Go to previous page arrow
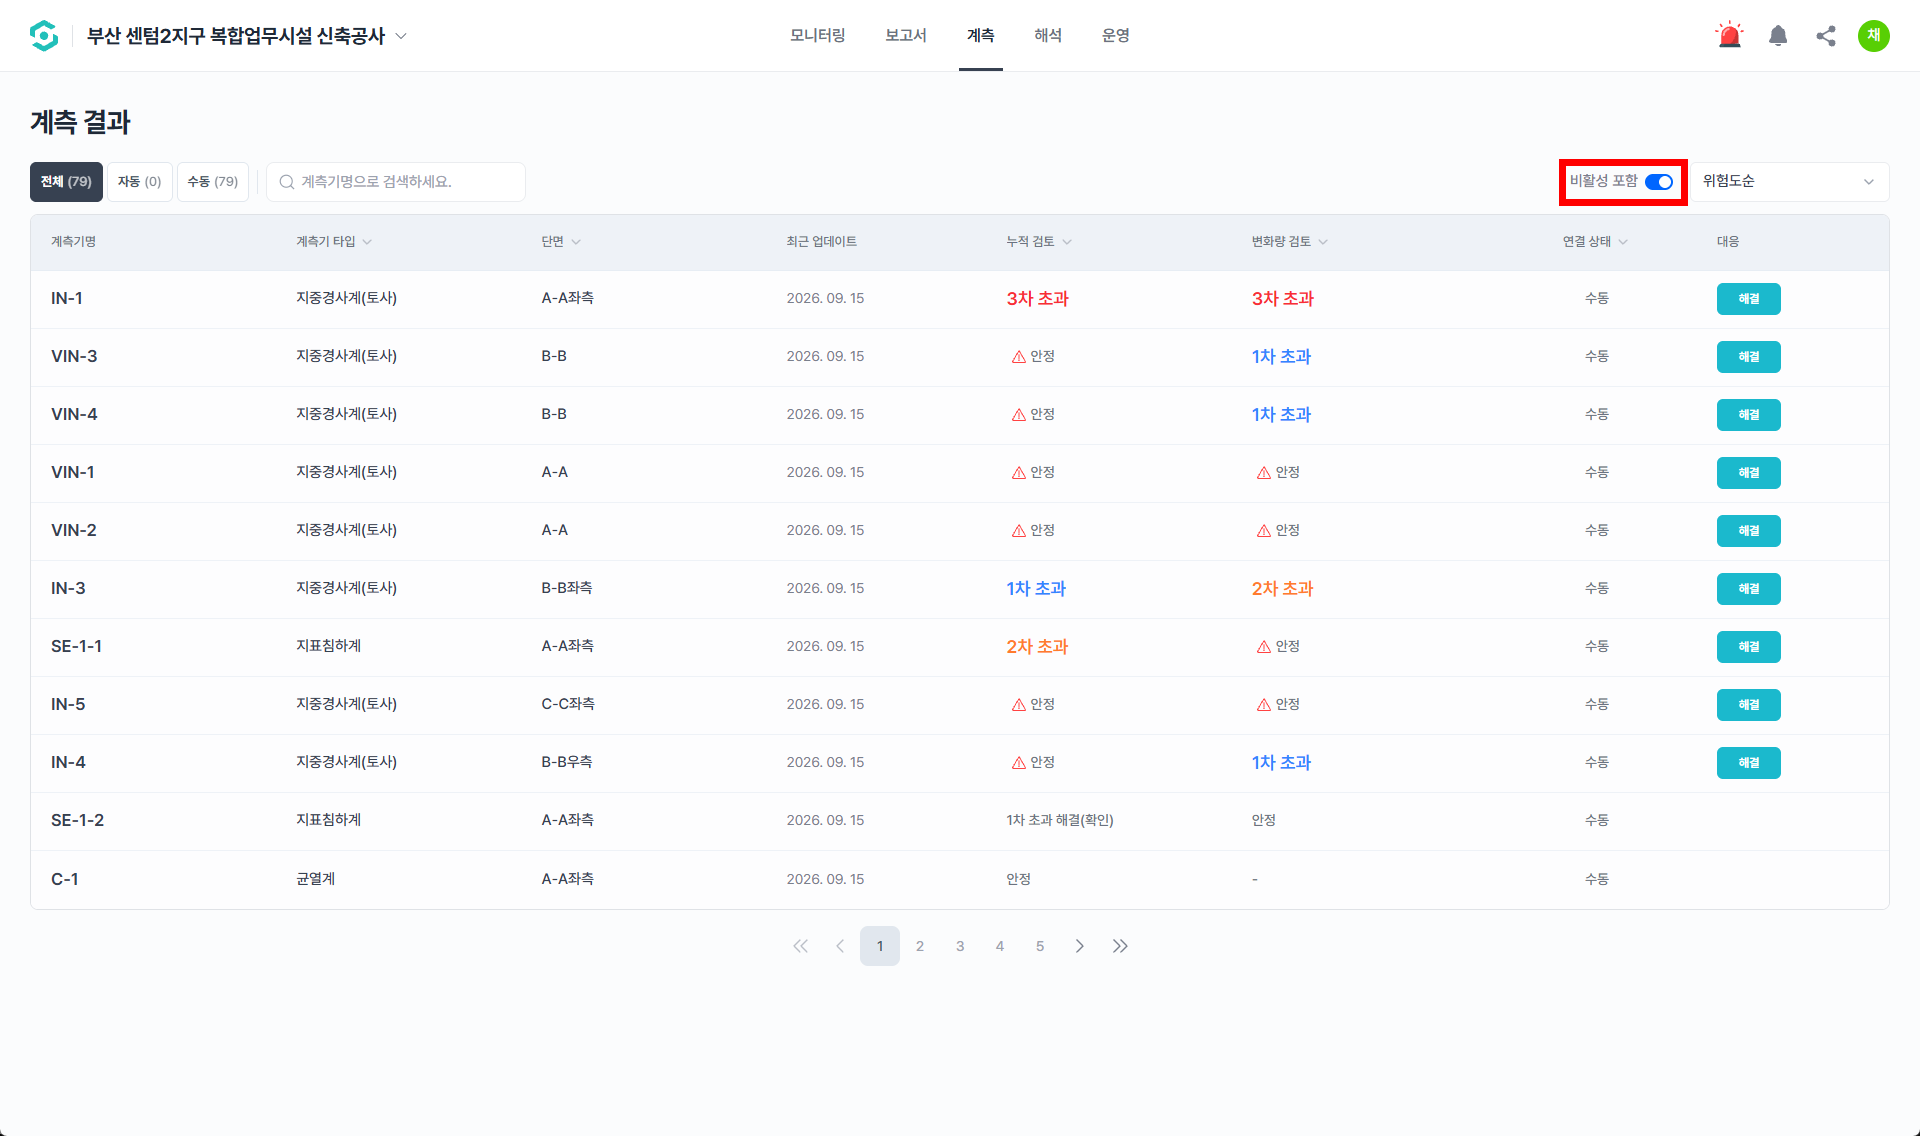This screenshot has height=1136, width=1920. click(840, 946)
